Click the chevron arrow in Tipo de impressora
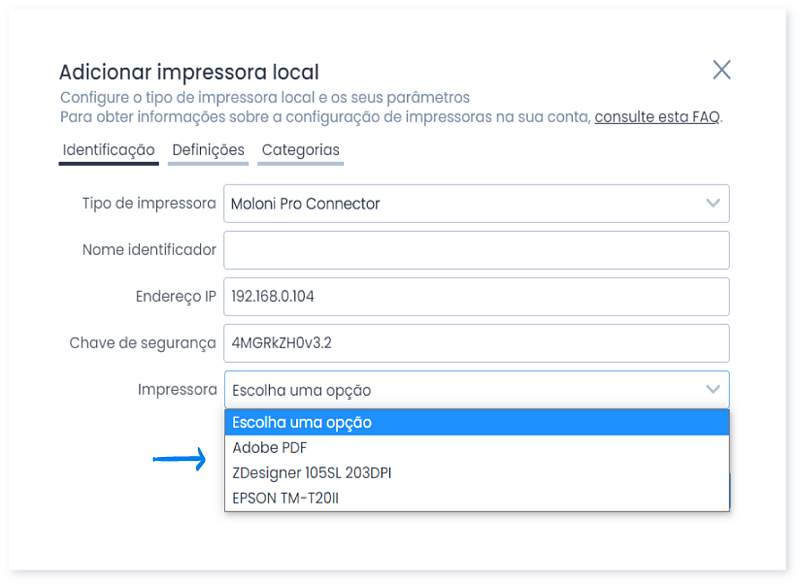Image resolution: width=800 pixels, height=584 pixels. (x=713, y=203)
